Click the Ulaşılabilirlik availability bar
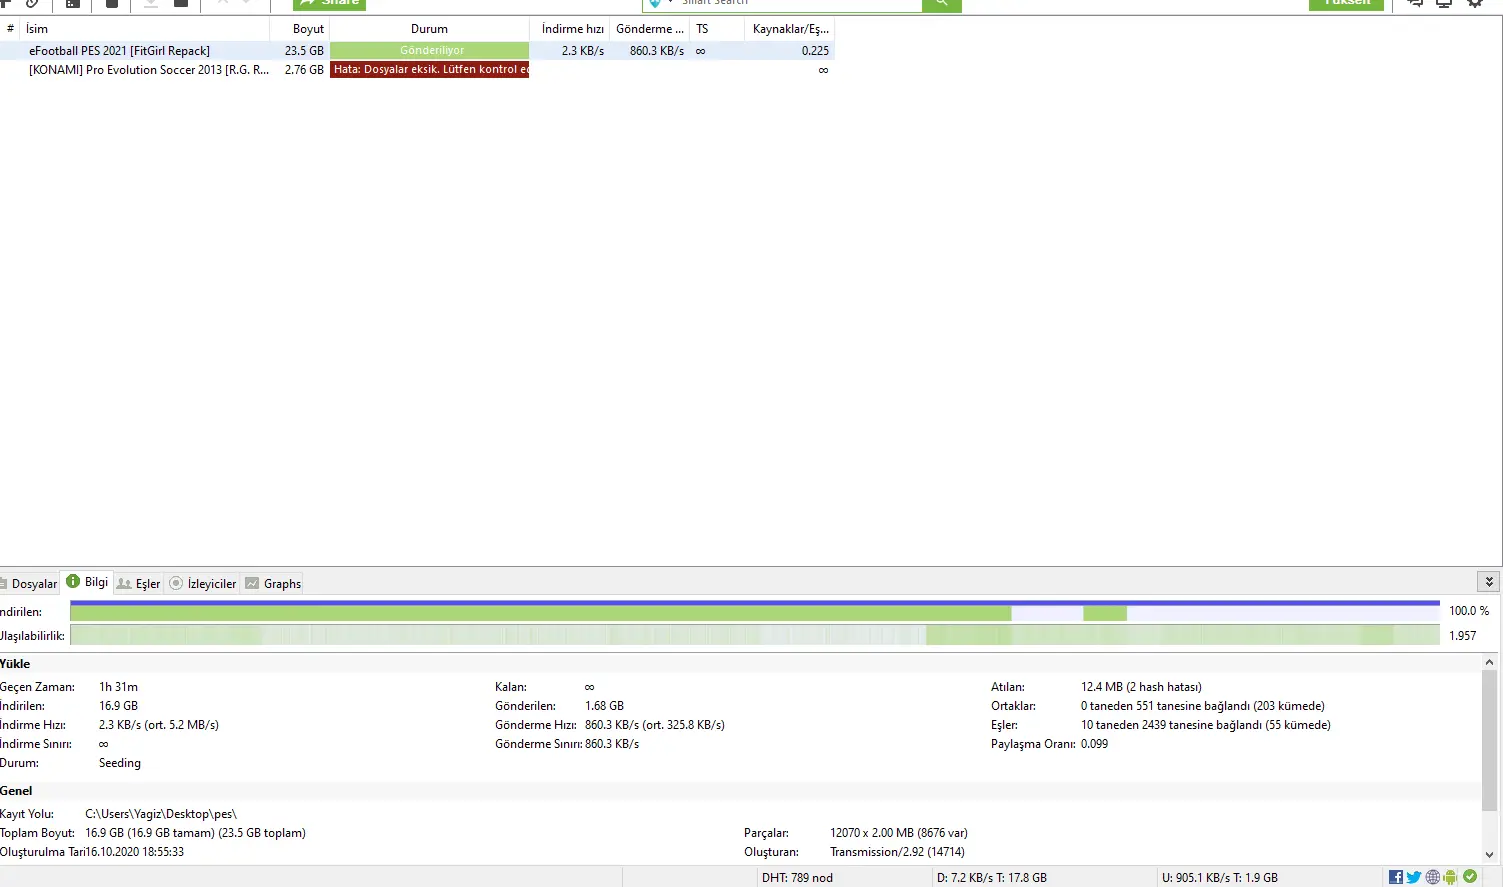This screenshot has height=887, width=1503. pyautogui.click(x=755, y=635)
